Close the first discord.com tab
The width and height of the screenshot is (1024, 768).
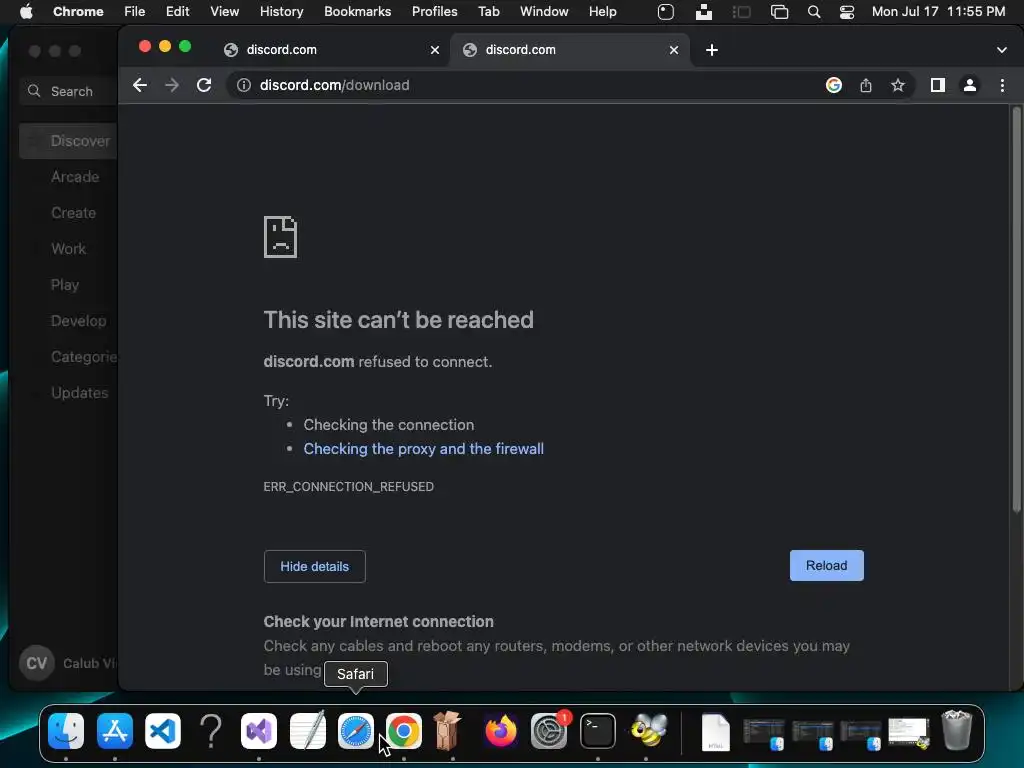click(x=435, y=50)
